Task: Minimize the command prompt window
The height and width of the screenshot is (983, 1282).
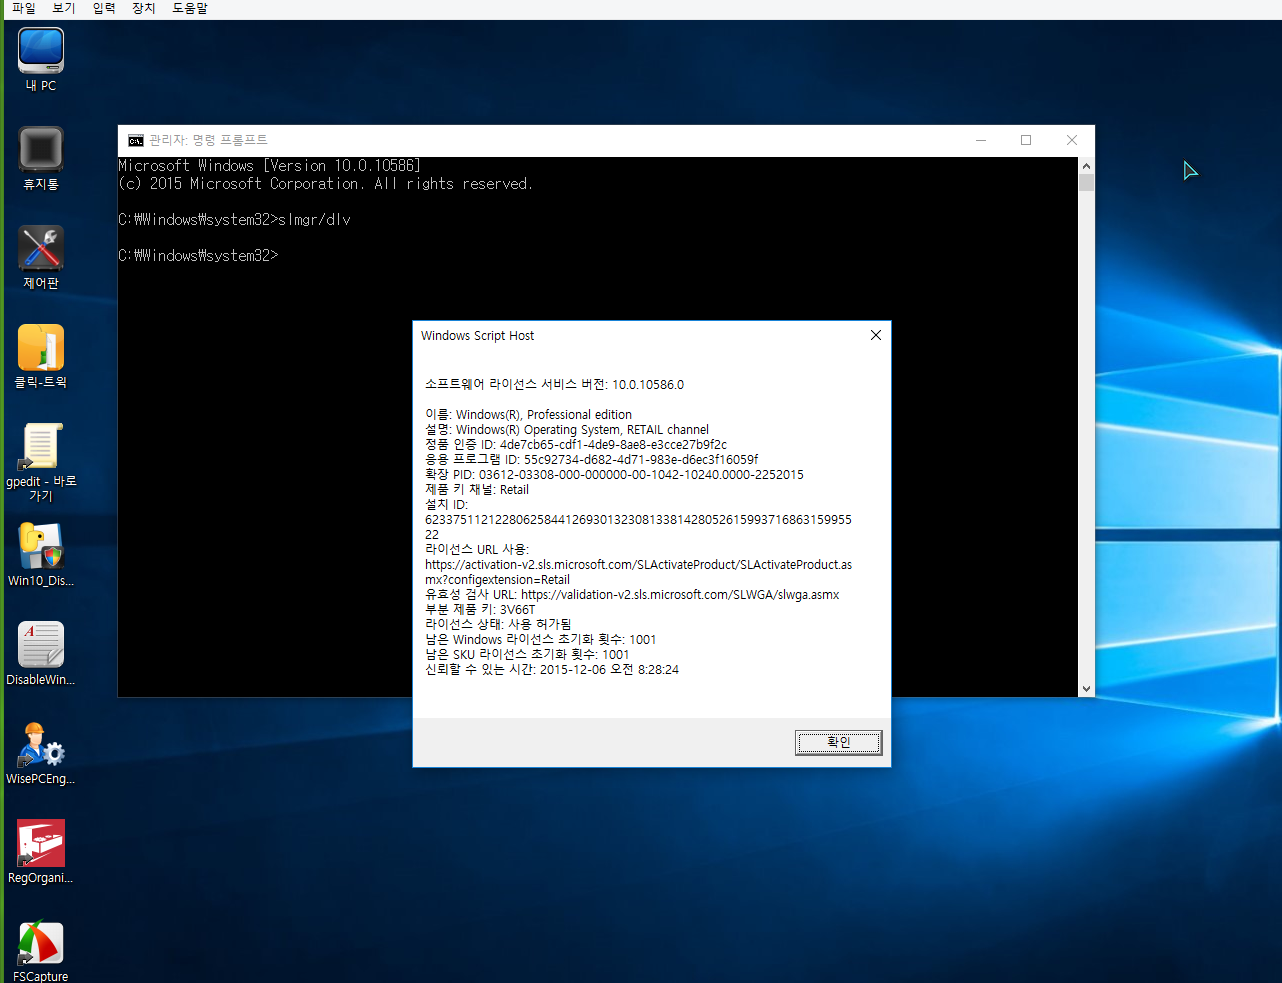Action: [x=981, y=140]
